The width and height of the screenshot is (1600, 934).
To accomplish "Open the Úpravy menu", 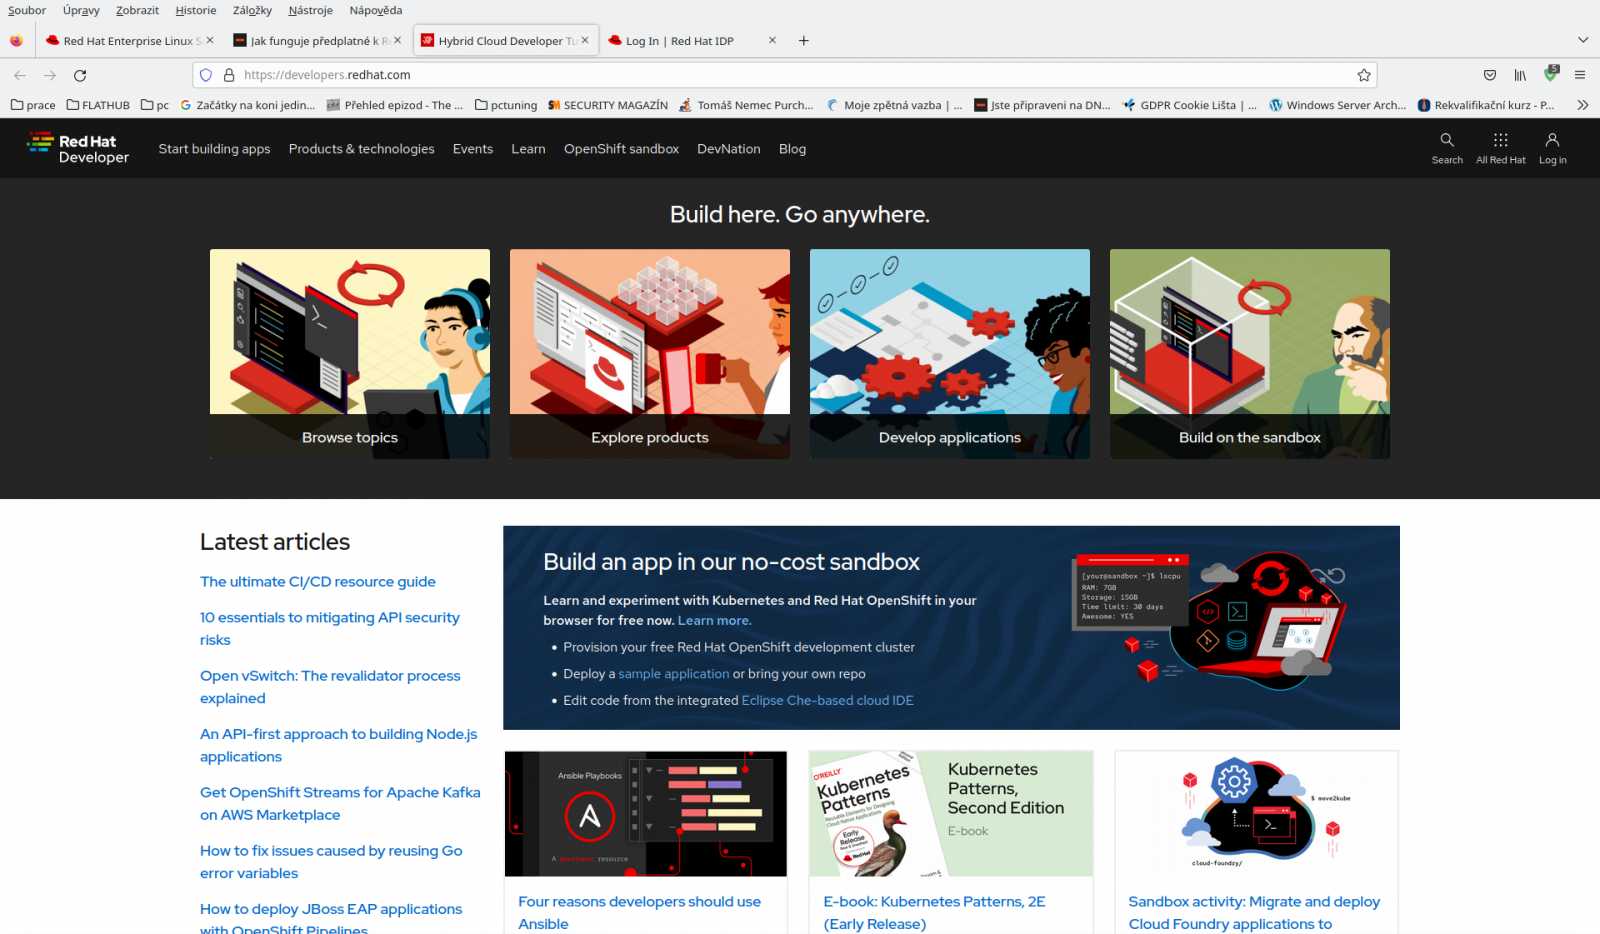I will (81, 10).
